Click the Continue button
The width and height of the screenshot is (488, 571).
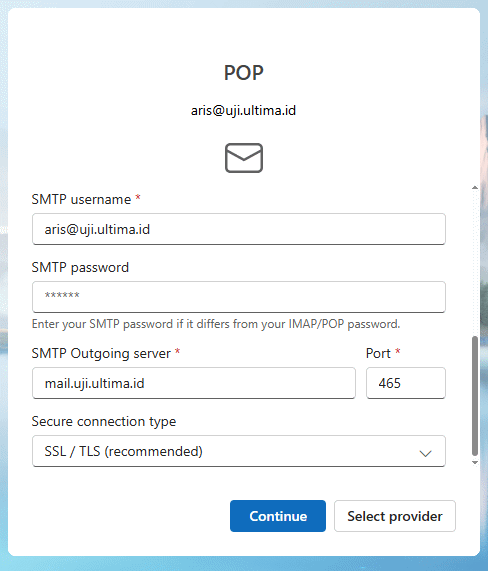point(278,516)
